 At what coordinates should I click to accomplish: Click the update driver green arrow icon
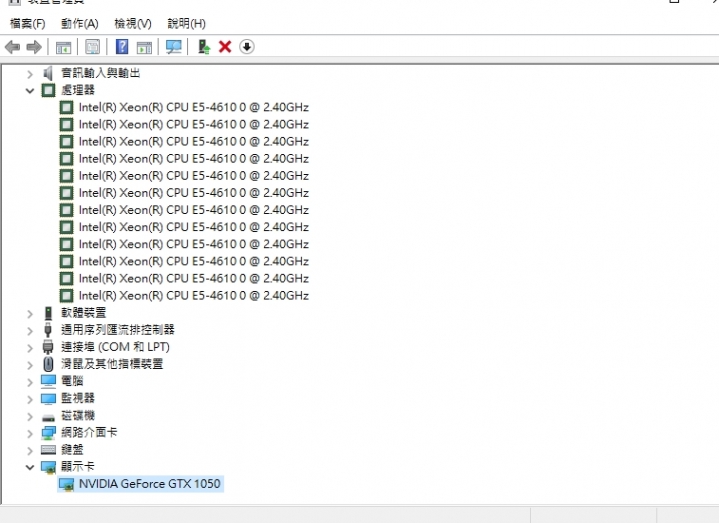tap(203, 47)
